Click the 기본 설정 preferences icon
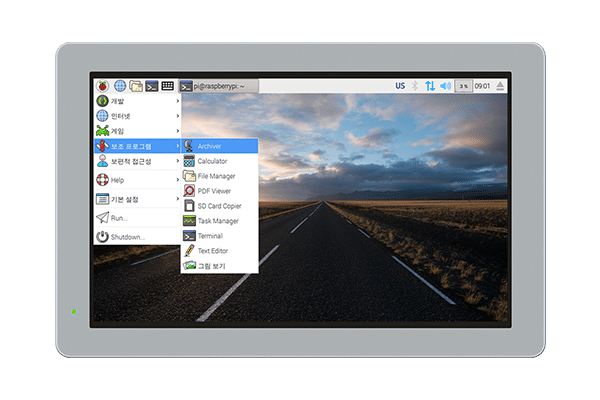 tap(102, 199)
